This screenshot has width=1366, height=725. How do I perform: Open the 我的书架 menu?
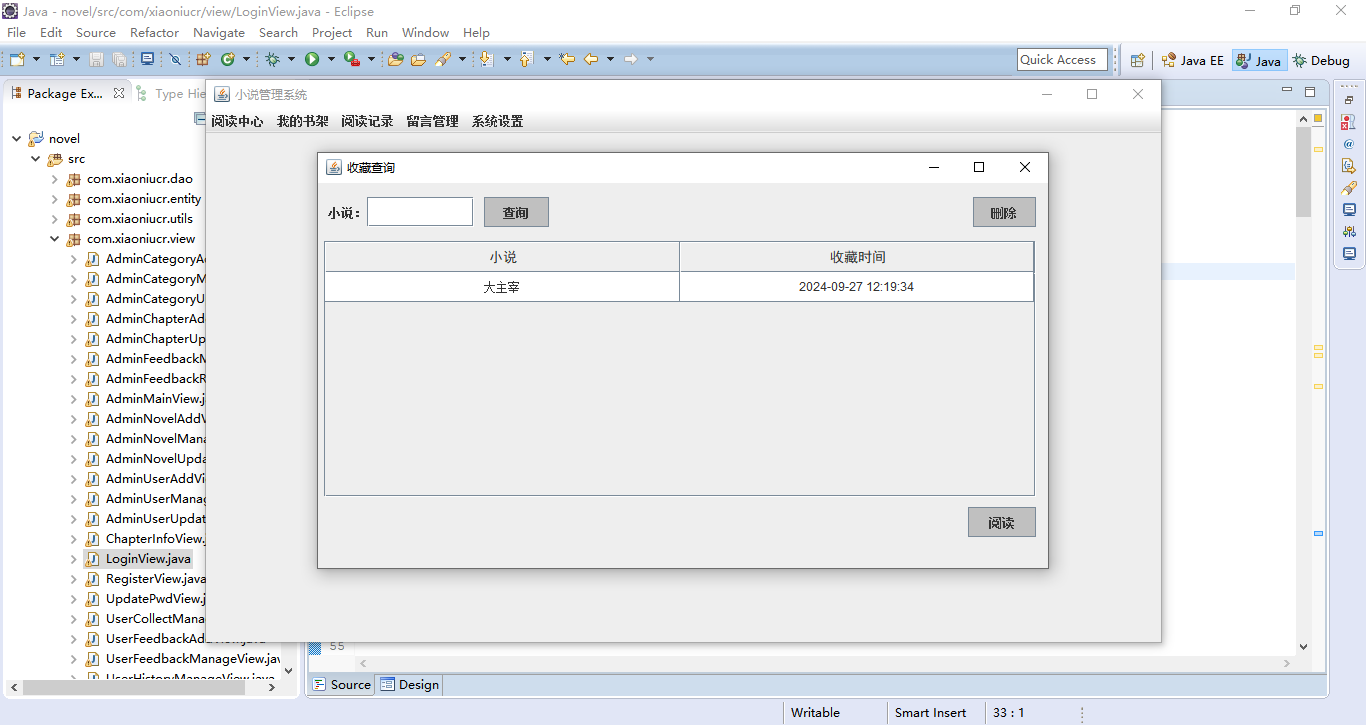[x=302, y=122]
